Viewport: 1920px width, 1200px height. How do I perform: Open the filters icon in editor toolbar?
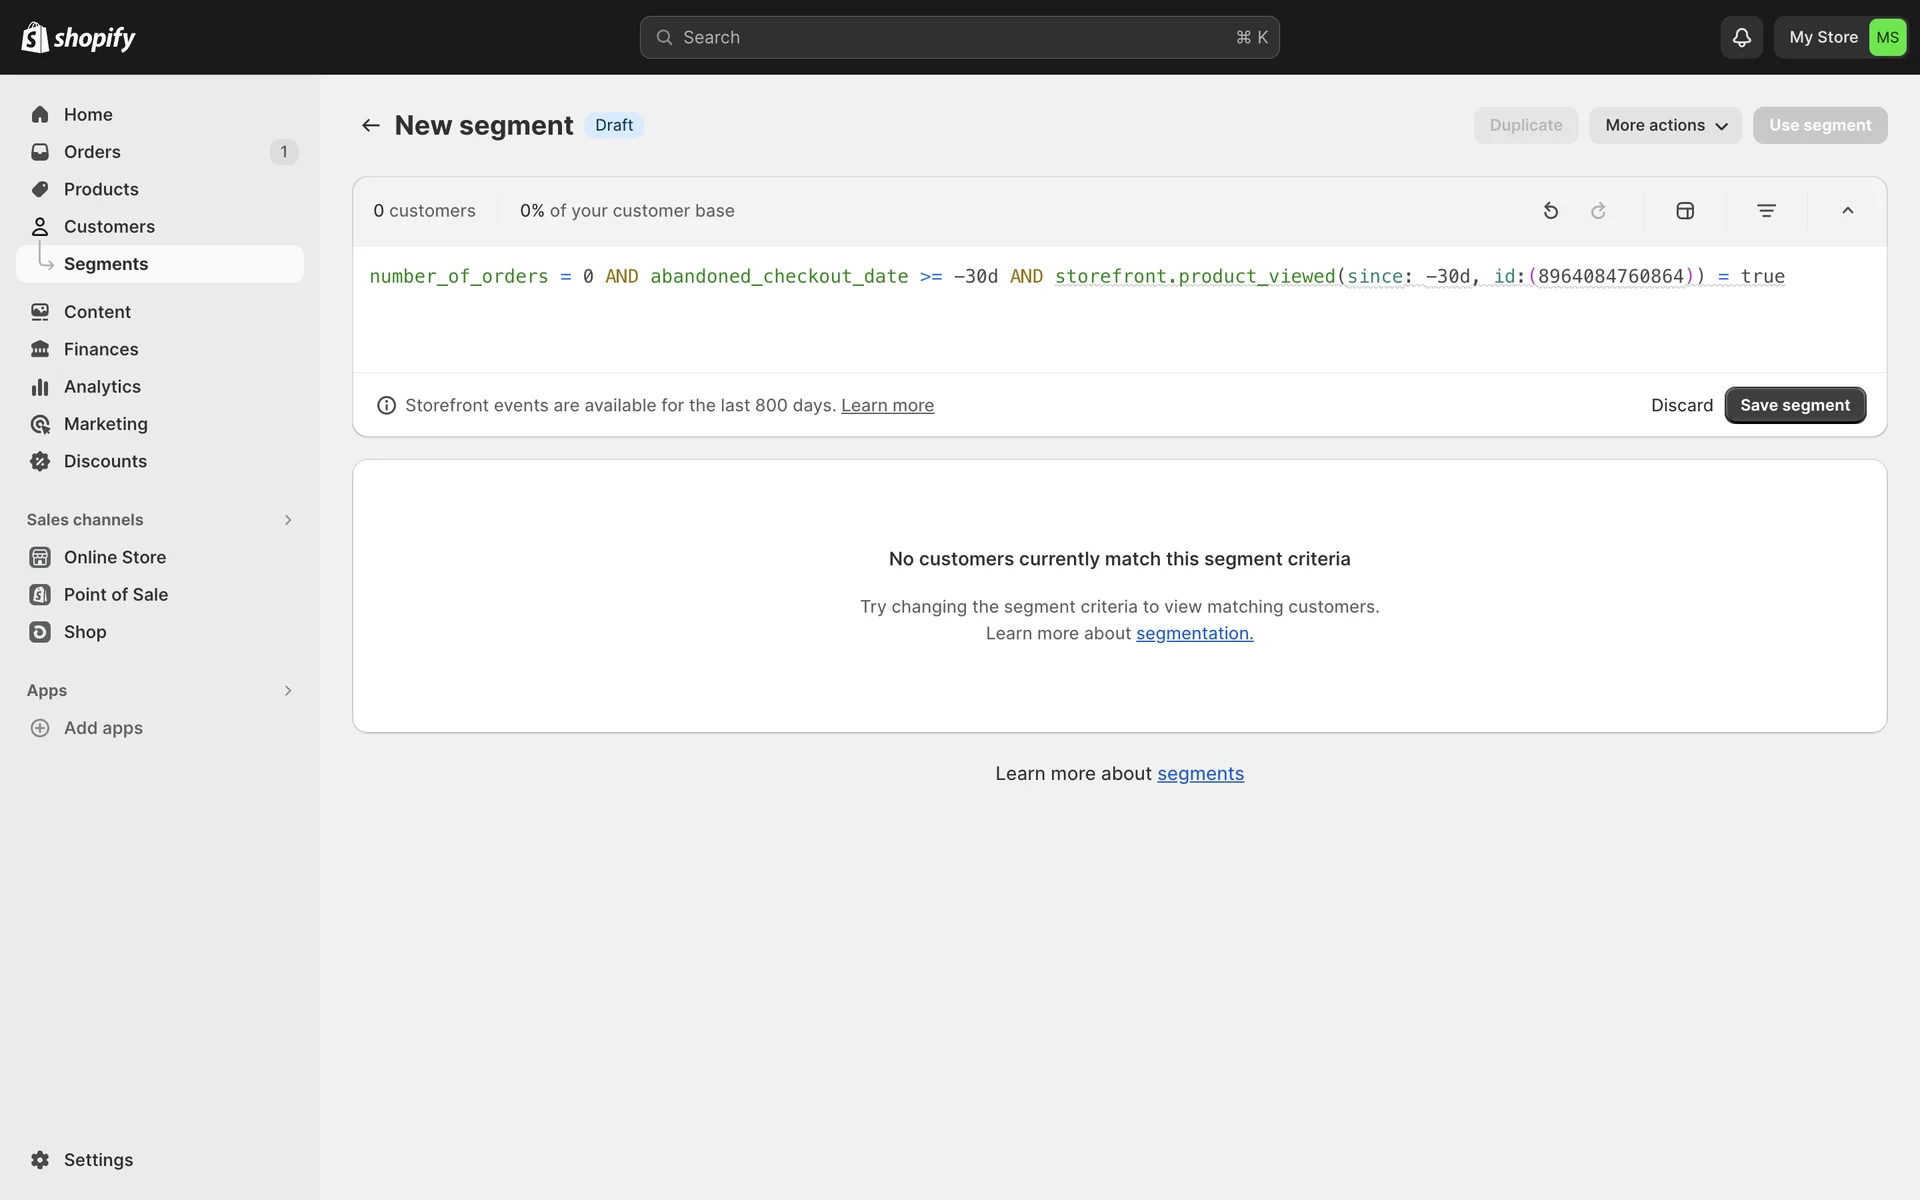[x=1766, y=211]
